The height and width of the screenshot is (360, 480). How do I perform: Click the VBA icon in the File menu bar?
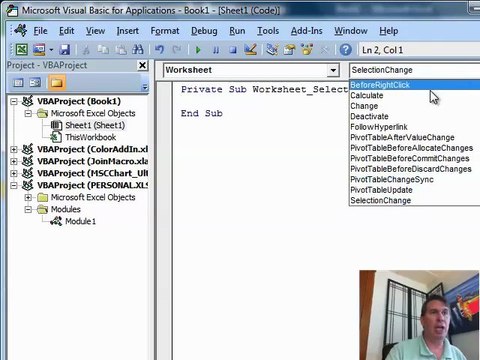point(21,30)
